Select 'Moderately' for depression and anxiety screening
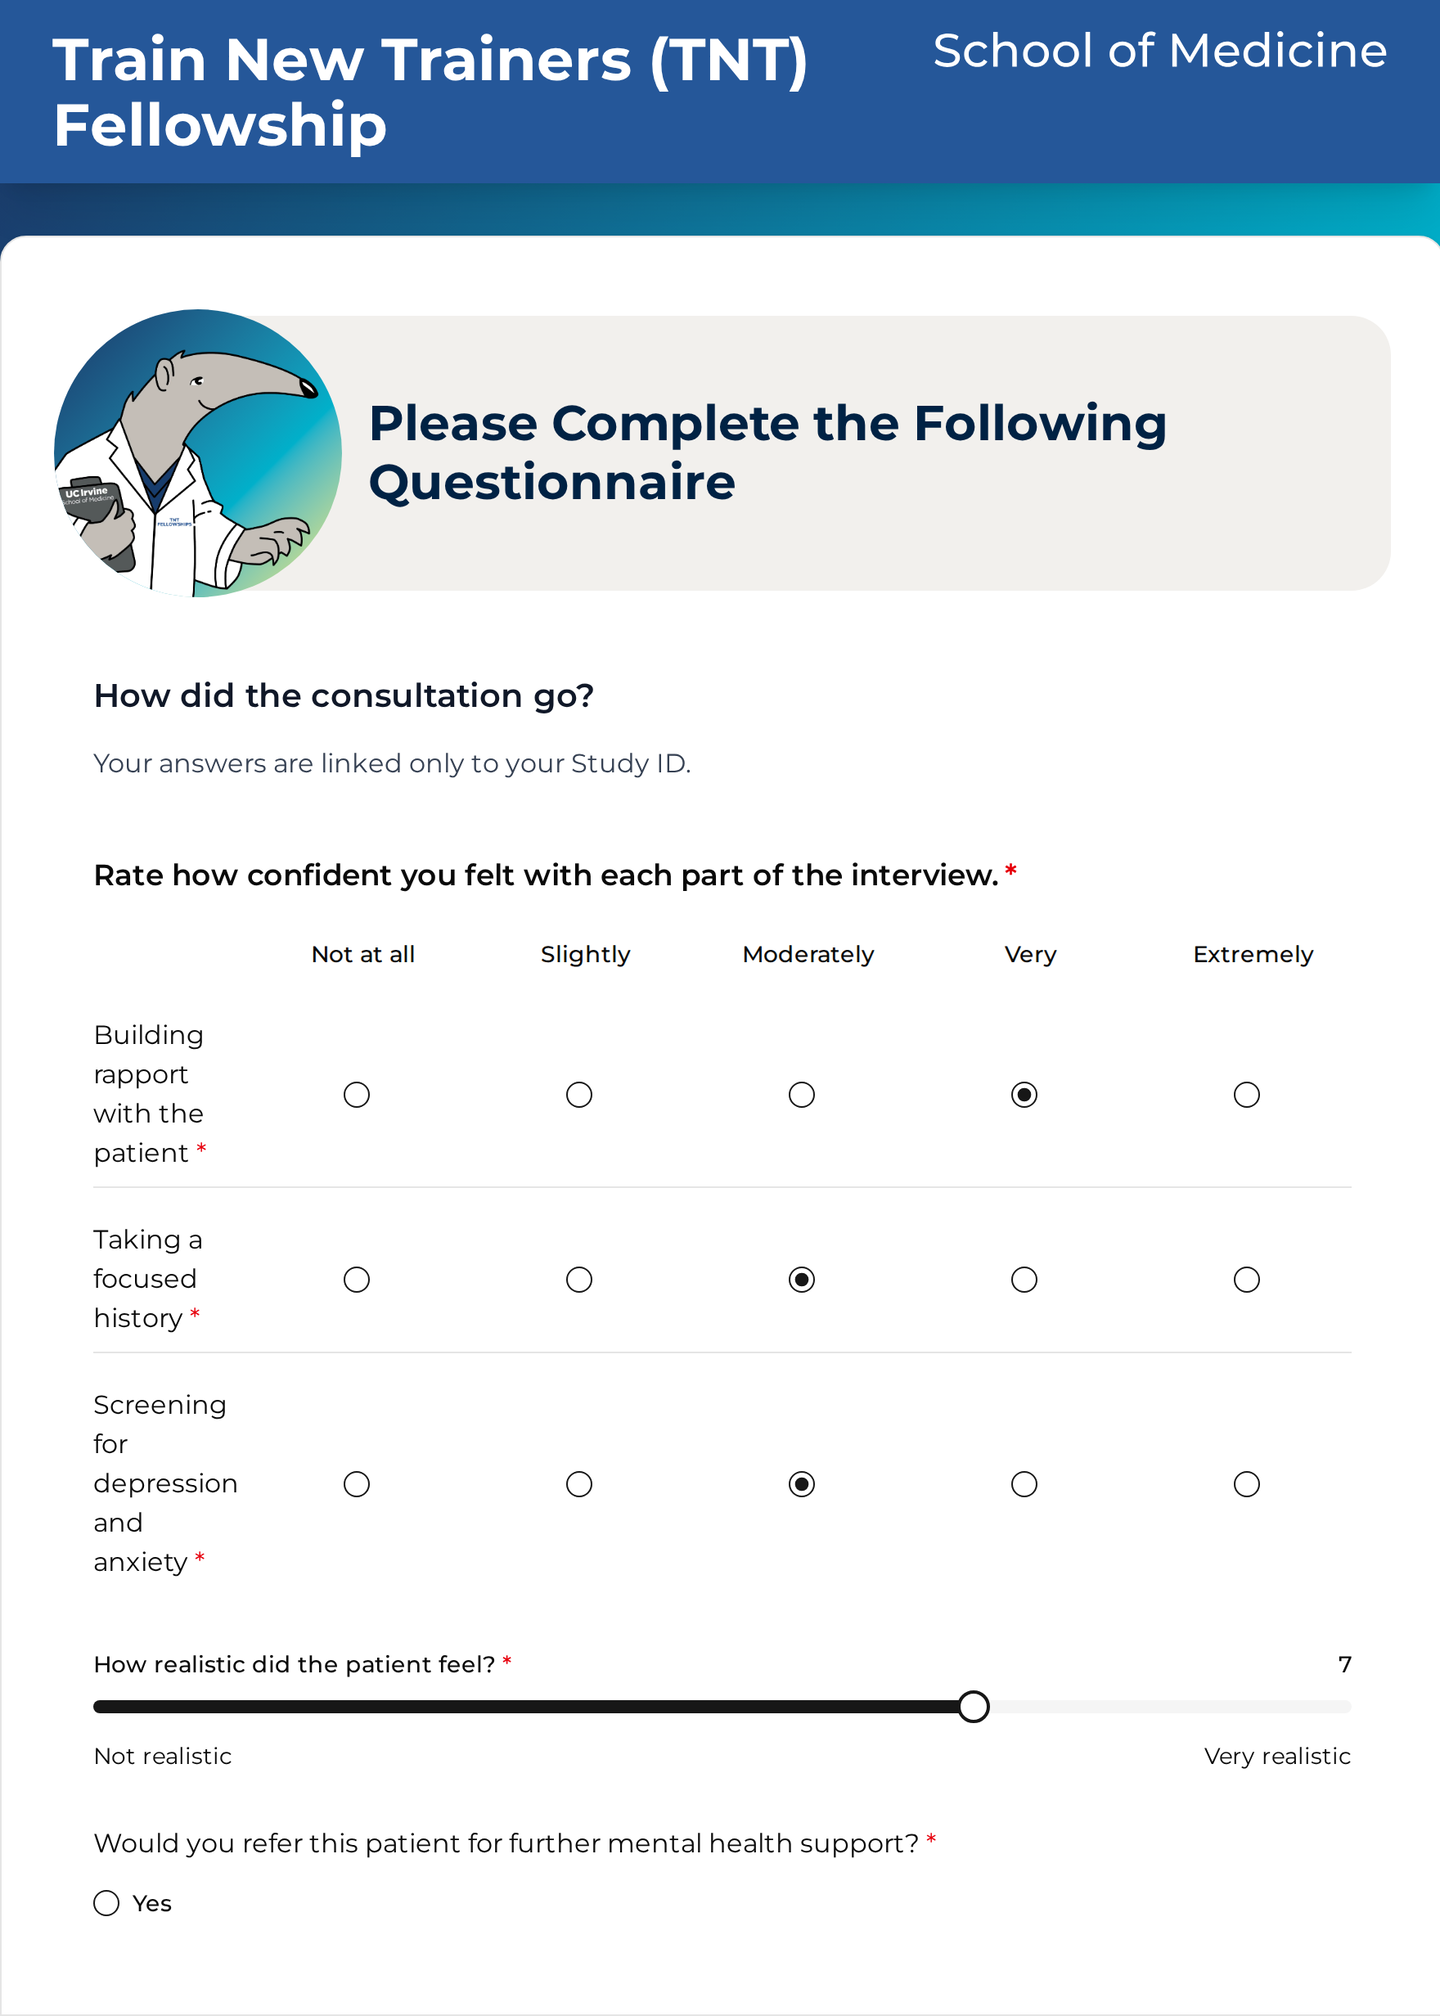This screenshot has height=2016, width=1440. pyautogui.click(x=802, y=1484)
